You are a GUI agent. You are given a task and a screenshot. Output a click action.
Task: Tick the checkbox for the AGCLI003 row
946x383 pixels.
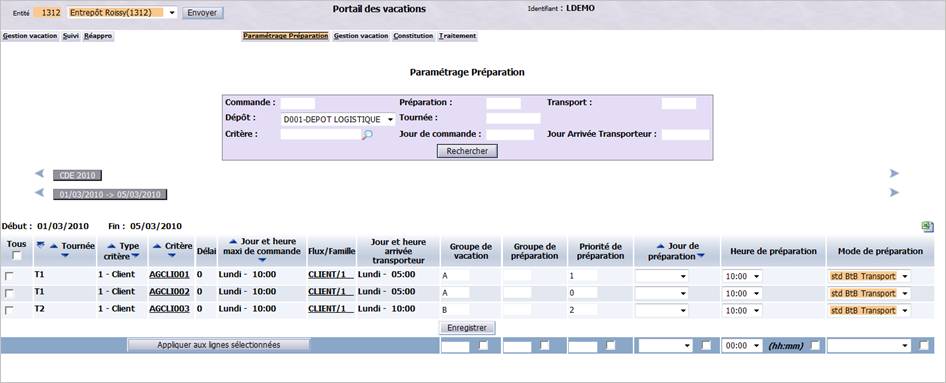coord(8,310)
